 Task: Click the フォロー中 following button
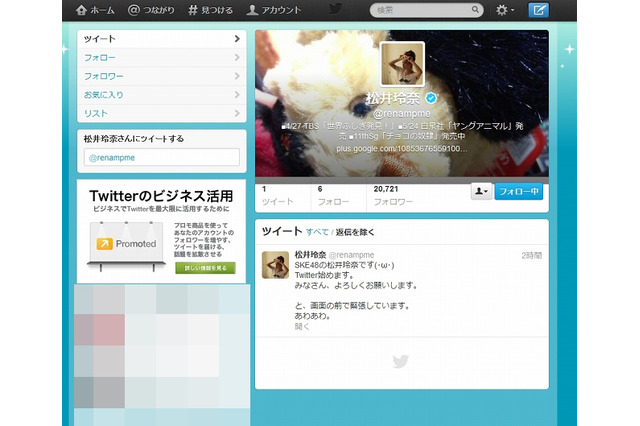[519, 191]
